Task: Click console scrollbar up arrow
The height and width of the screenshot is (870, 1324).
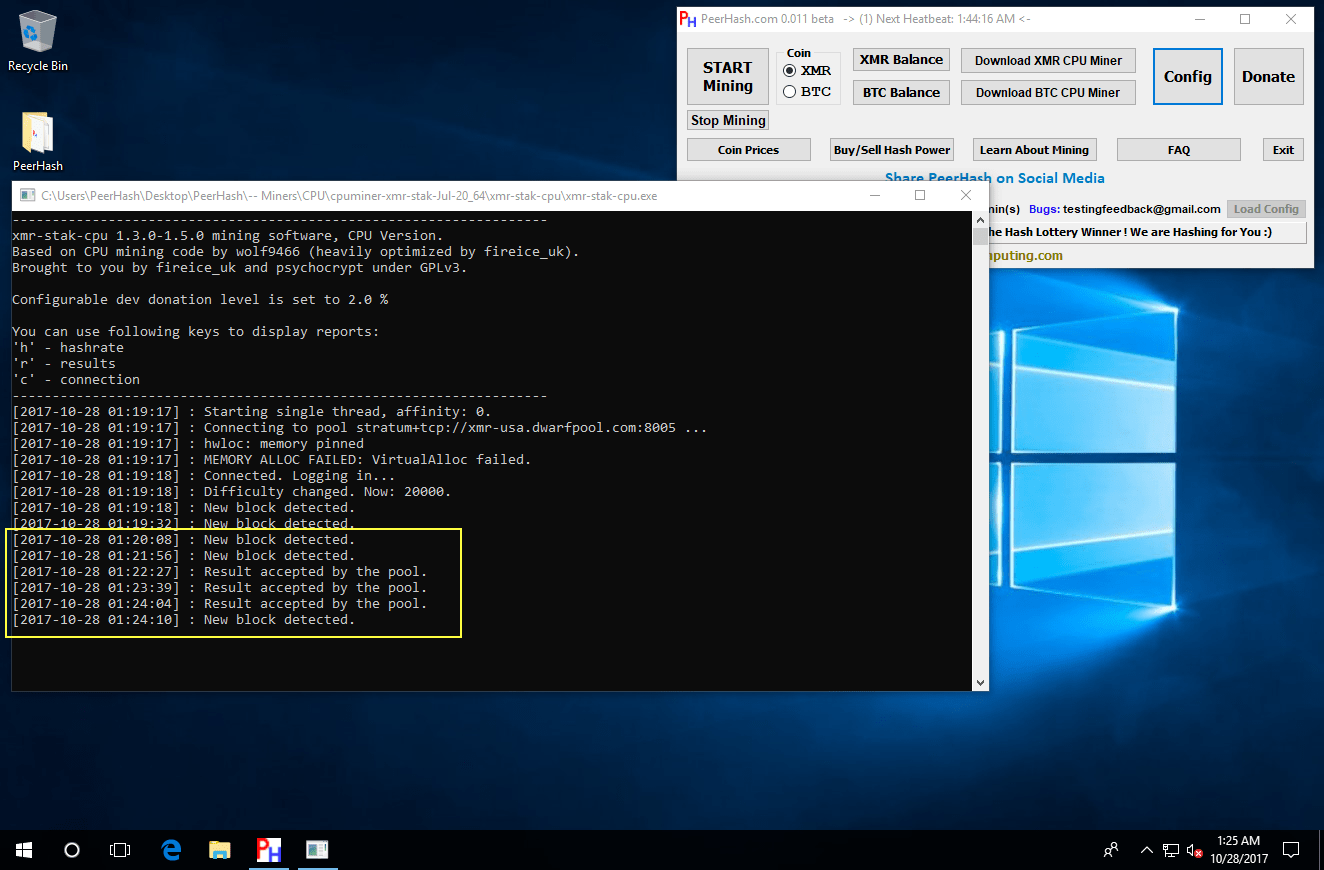Action: [x=980, y=219]
